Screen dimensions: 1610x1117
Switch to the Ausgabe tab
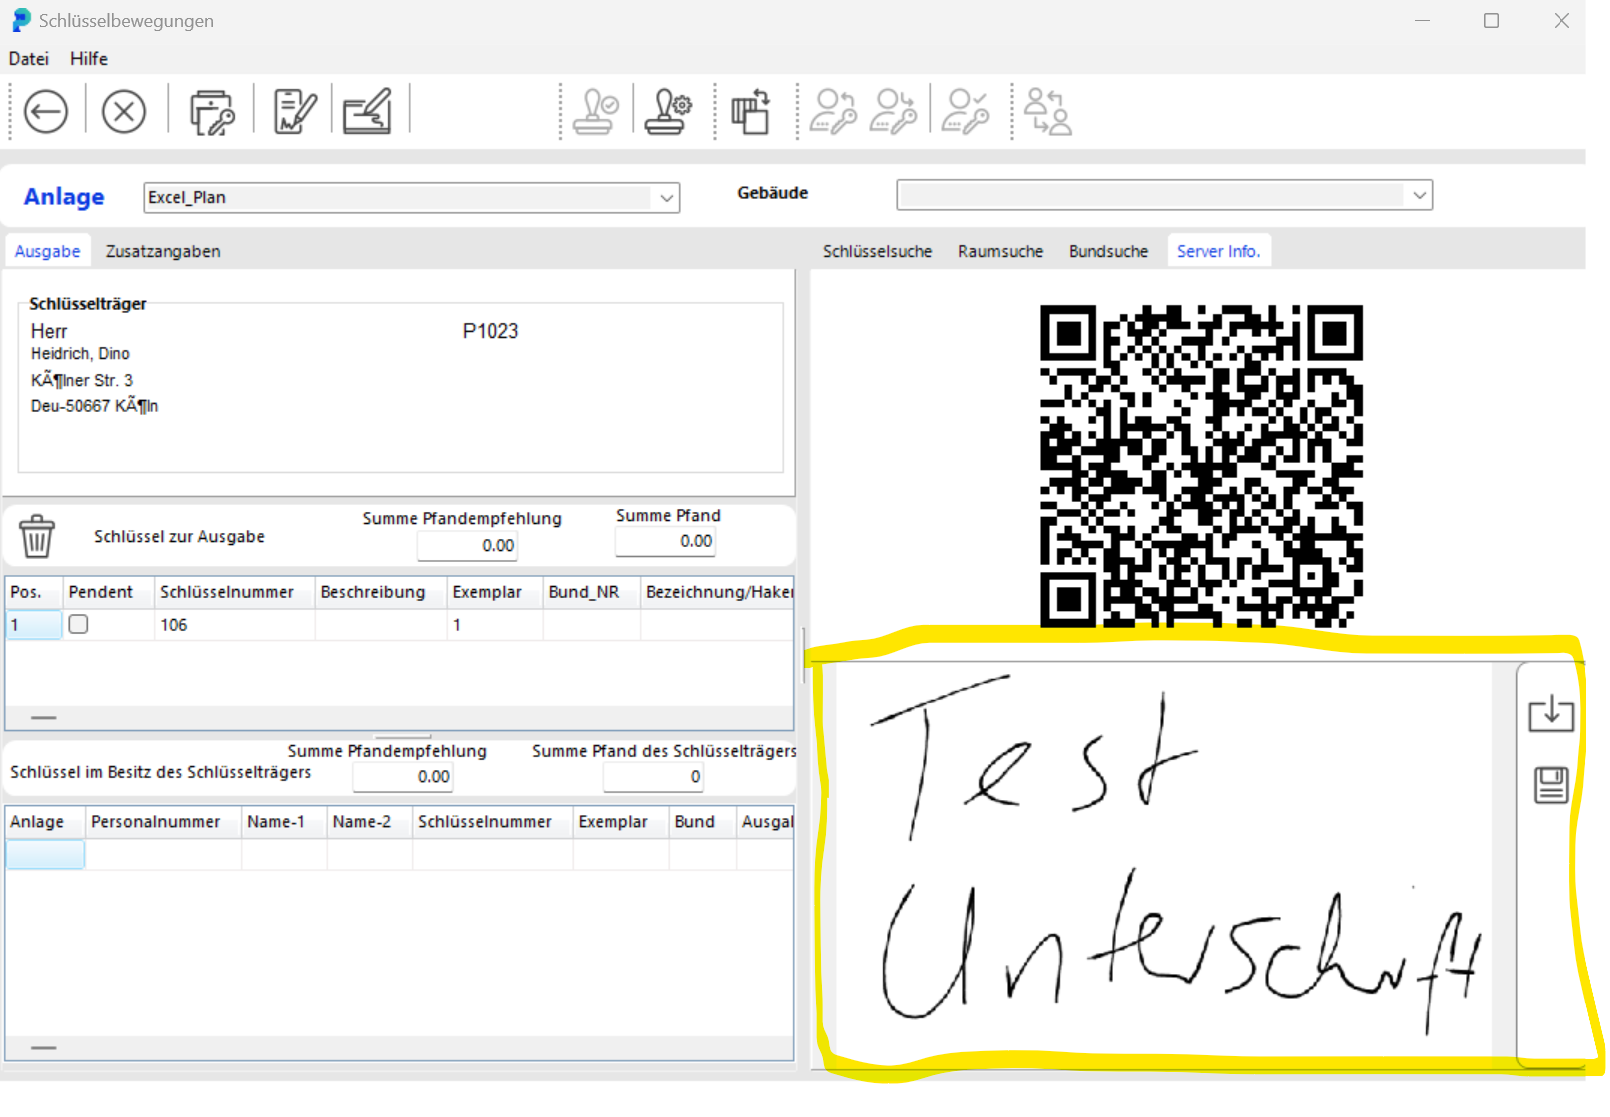[x=47, y=251]
